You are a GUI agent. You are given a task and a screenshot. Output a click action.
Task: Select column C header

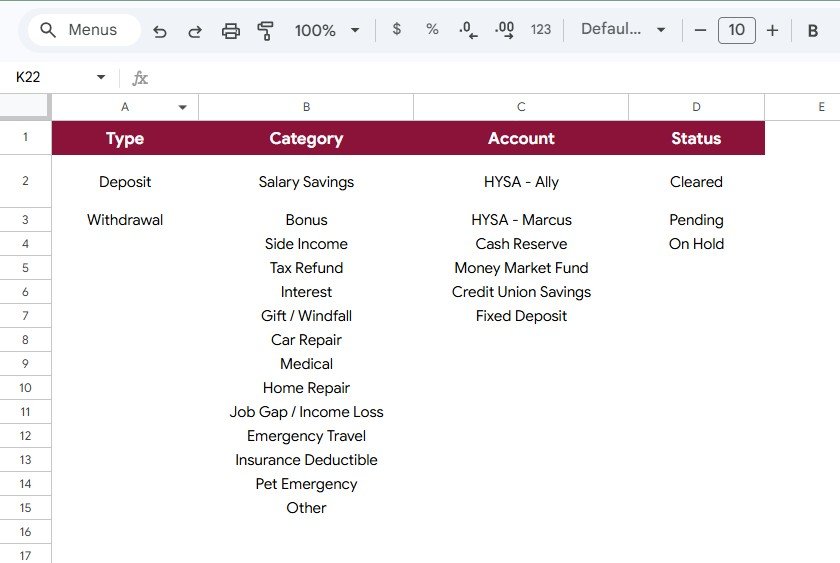[521, 107]
